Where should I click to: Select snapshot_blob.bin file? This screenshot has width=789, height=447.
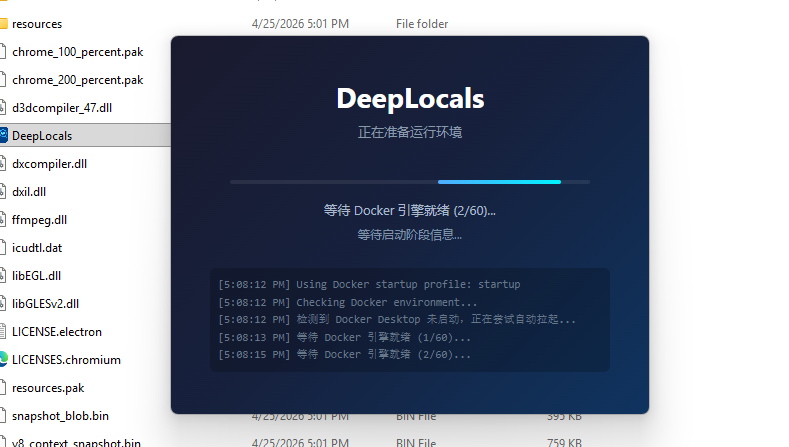(60, 416)
